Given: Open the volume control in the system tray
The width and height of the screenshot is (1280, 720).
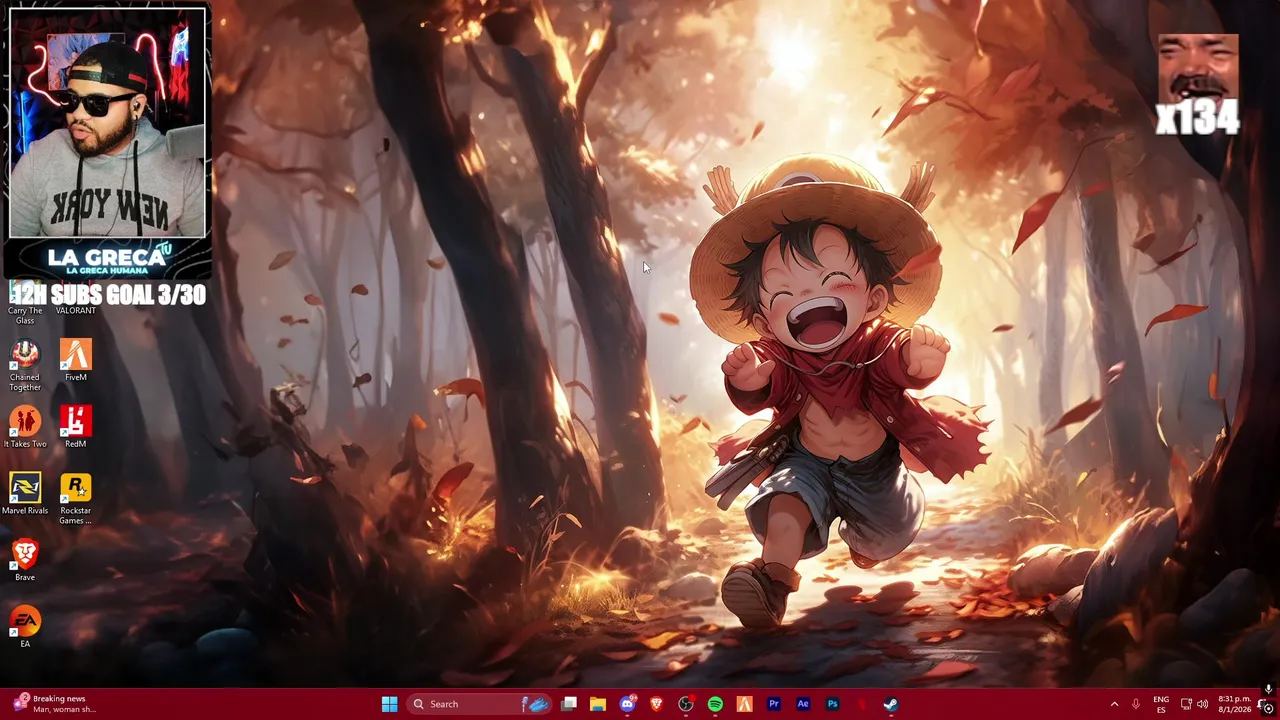Looking at the screenshot, I should (x=1203, y=704).
